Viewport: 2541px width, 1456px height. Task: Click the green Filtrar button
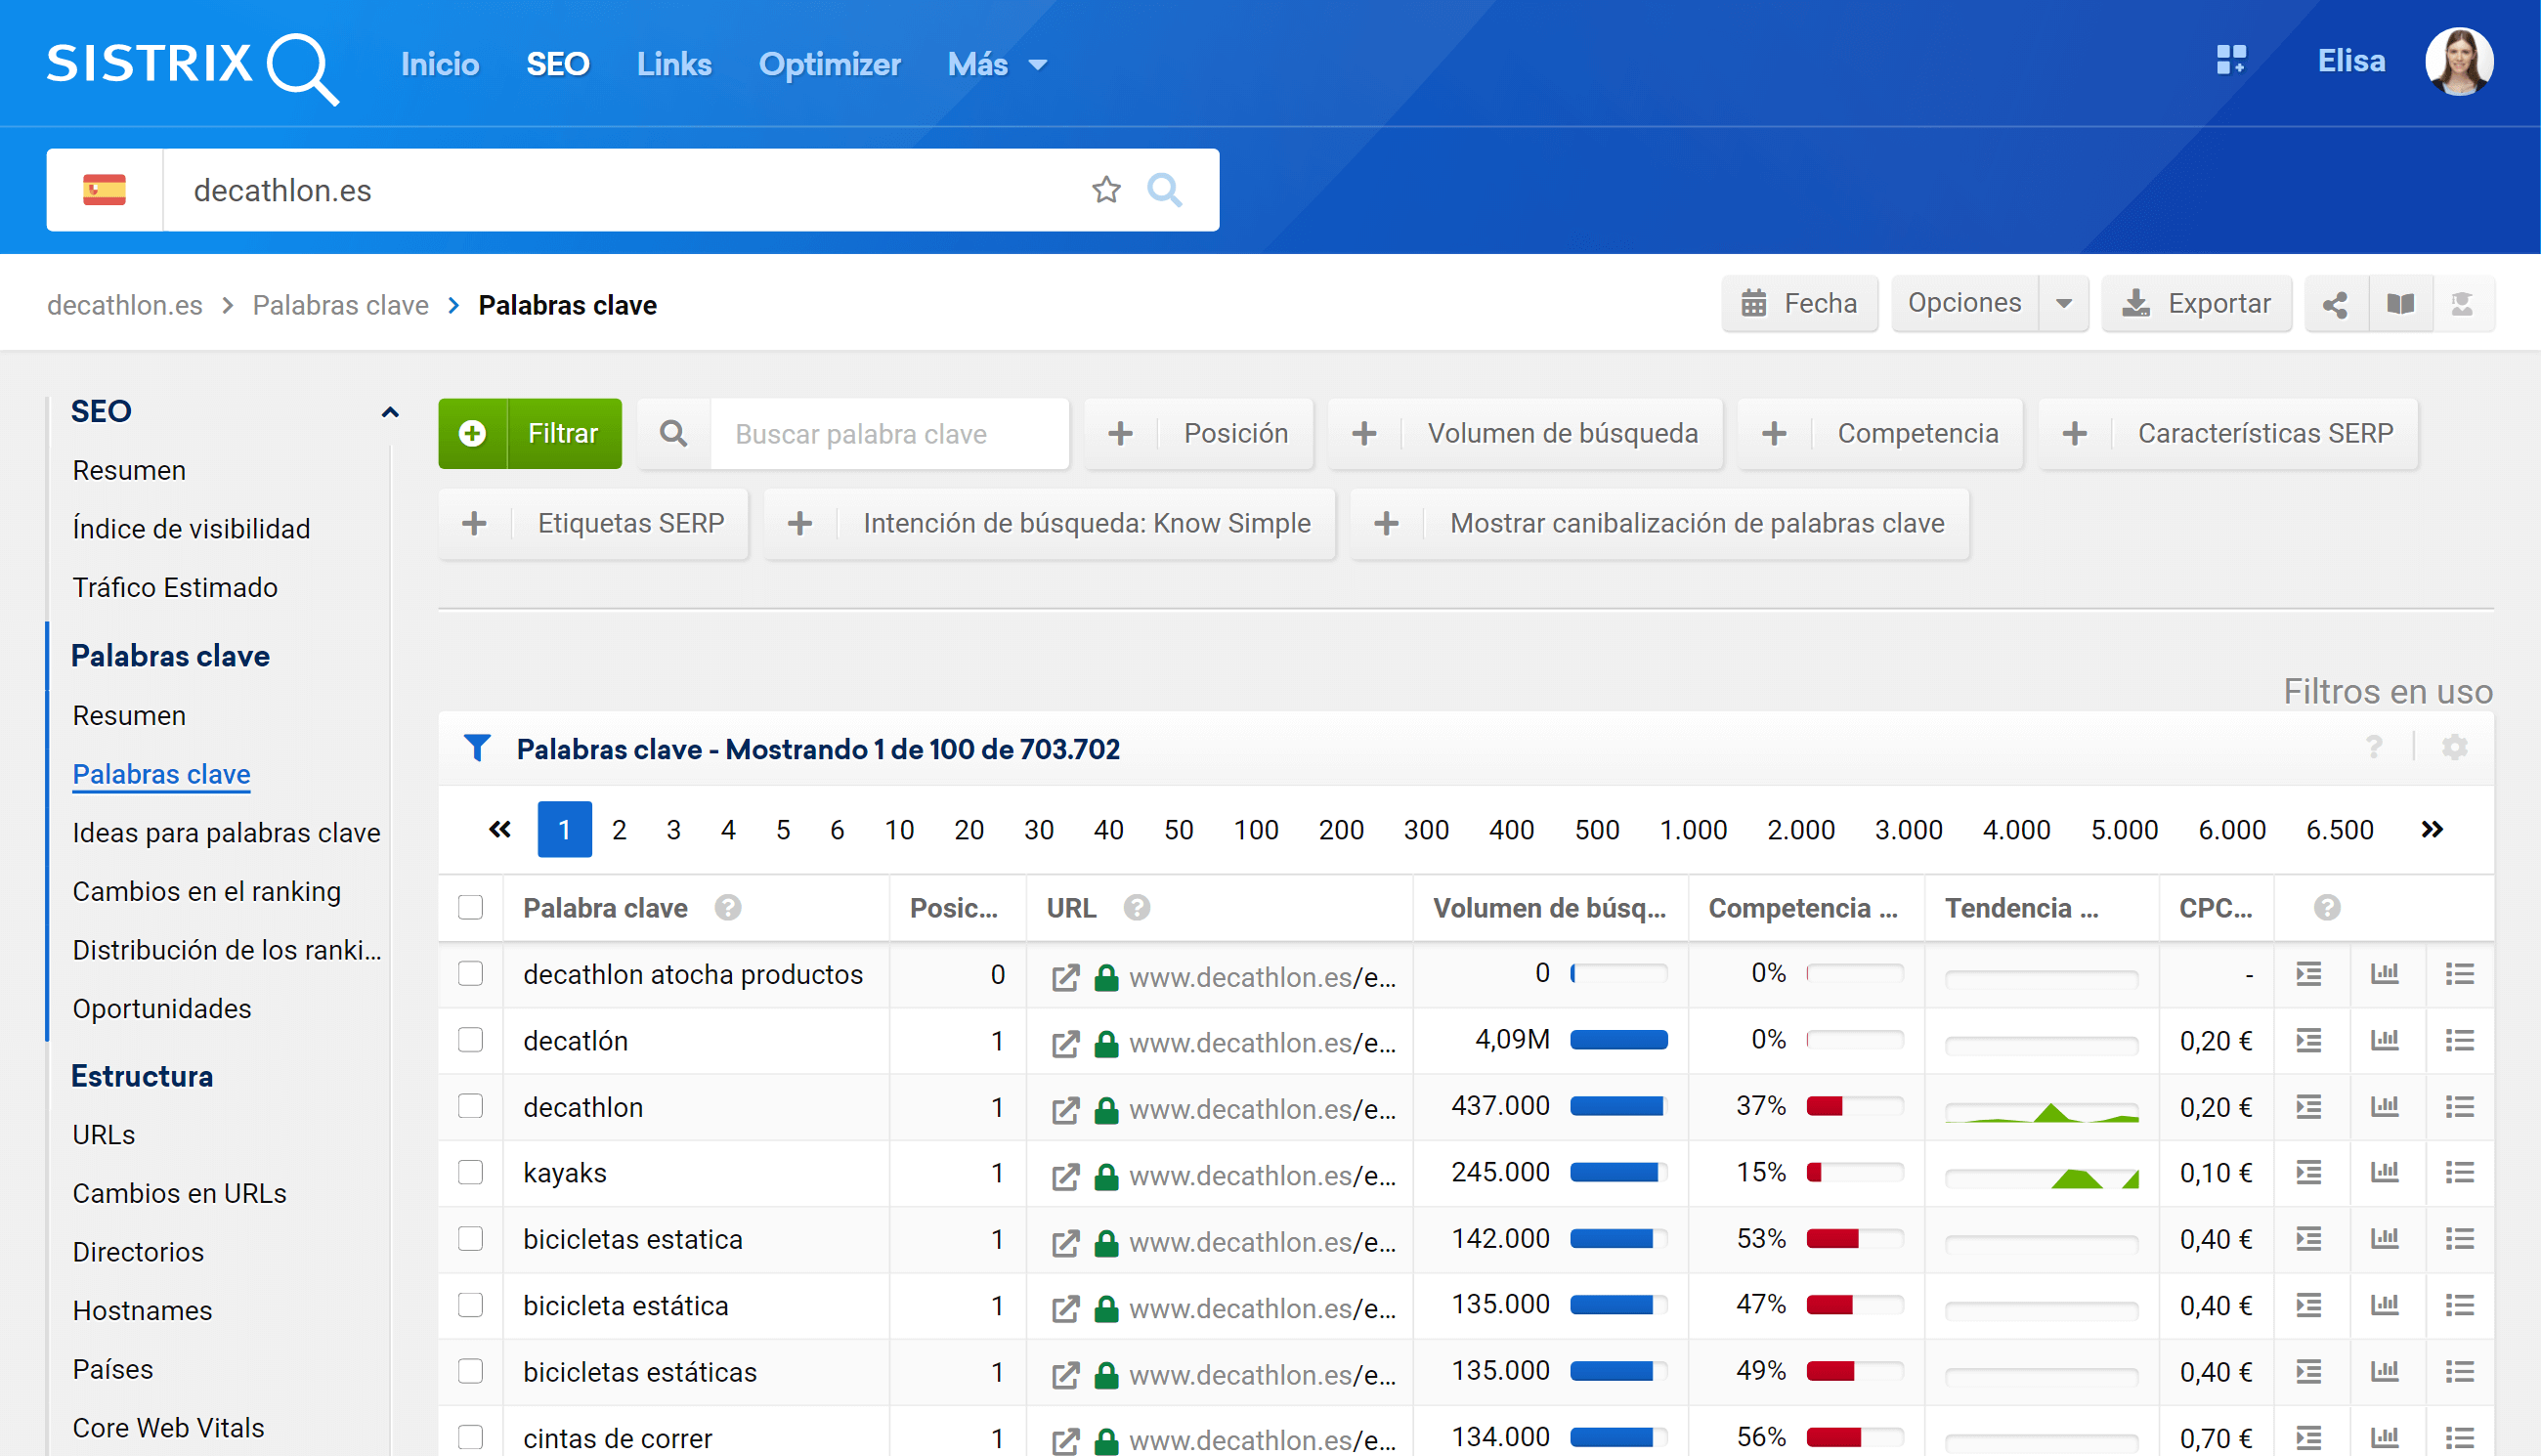click(x=530, y=434)
